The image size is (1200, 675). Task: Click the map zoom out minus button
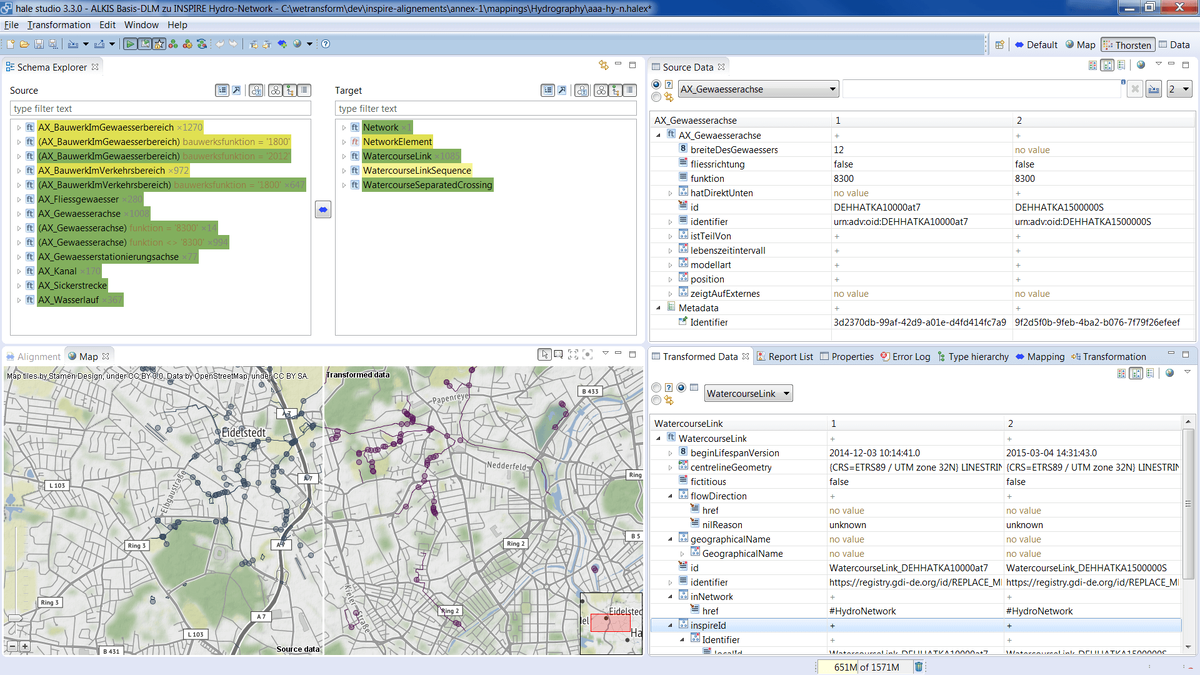tap(10, 646)
